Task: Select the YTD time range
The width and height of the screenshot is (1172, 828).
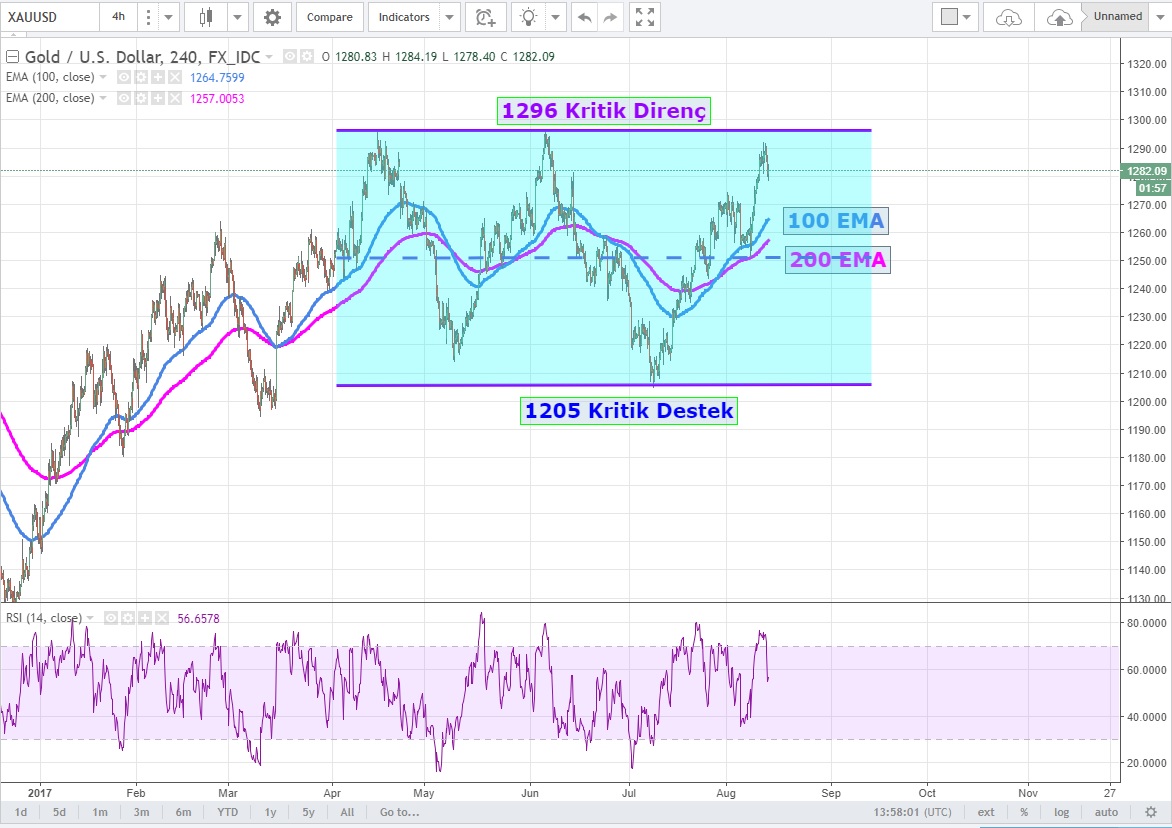Action: point(227,812)
